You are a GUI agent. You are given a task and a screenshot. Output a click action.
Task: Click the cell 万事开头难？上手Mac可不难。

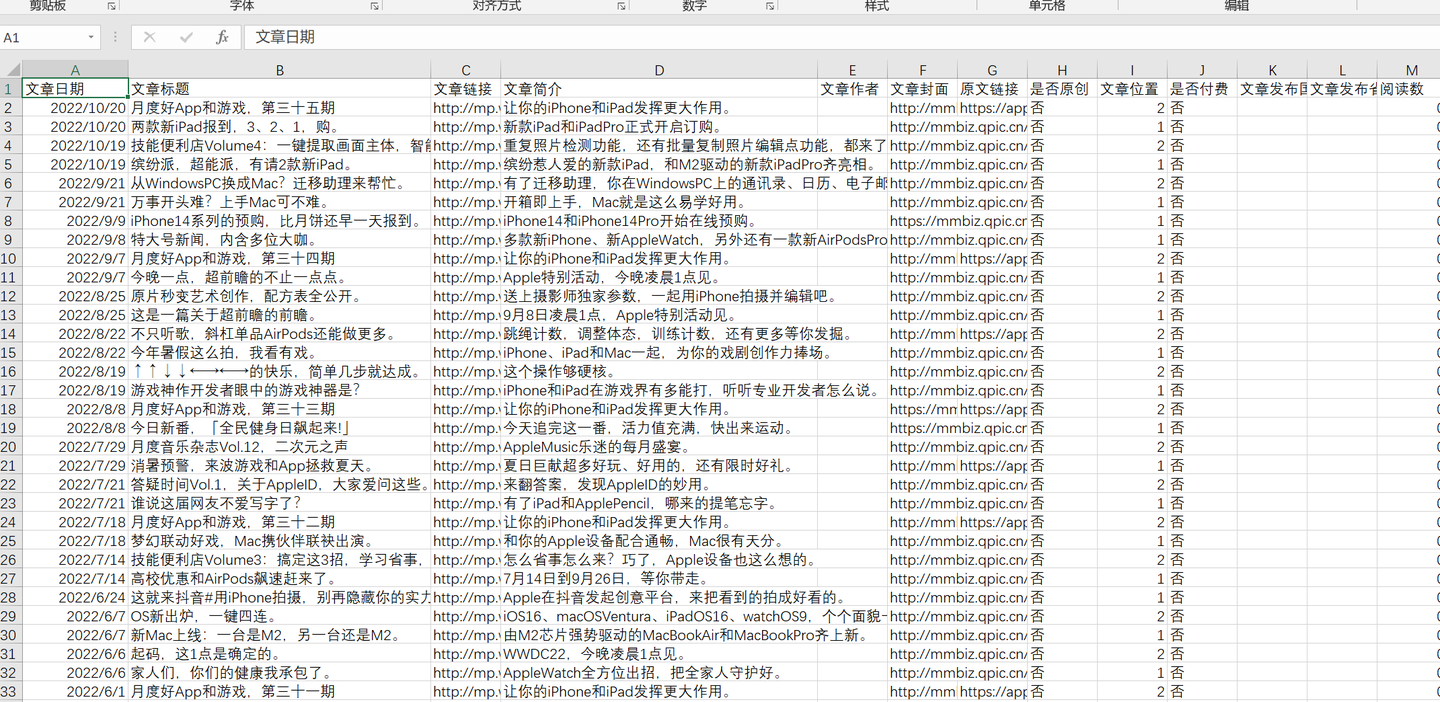click(x=280, y=202)
